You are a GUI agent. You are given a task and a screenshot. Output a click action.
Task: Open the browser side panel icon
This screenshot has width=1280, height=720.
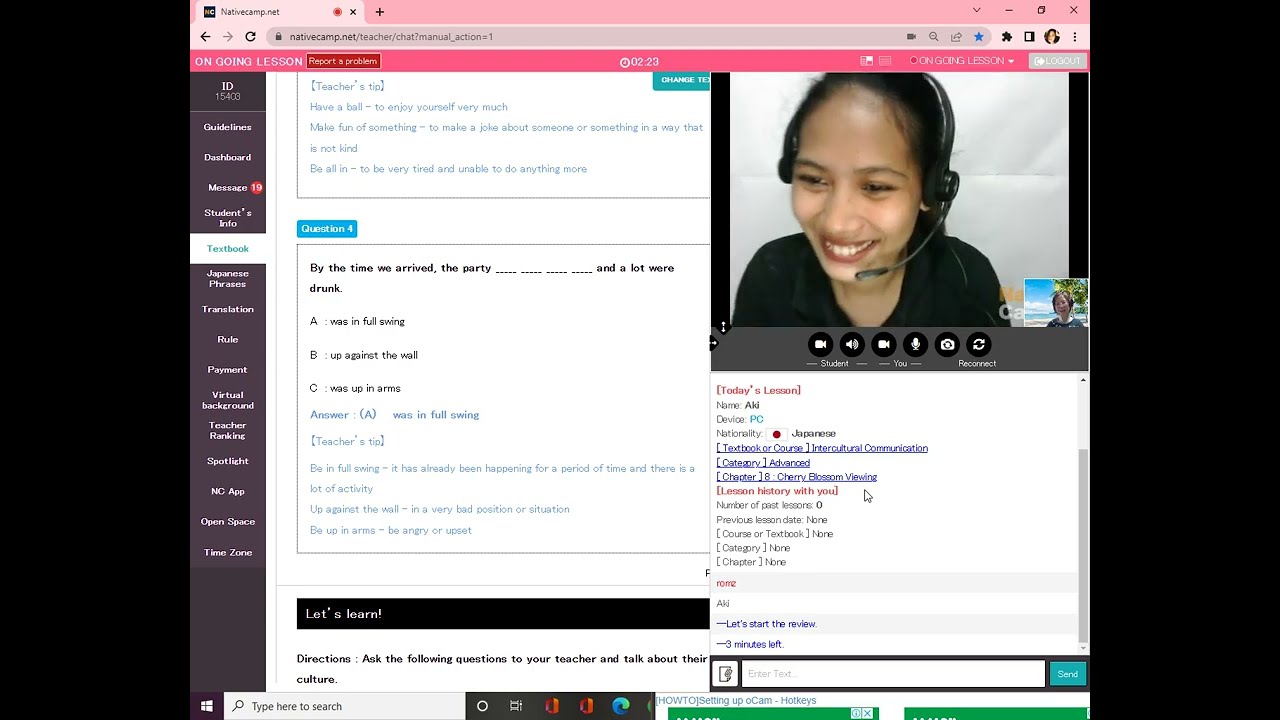coord(1029,37)
